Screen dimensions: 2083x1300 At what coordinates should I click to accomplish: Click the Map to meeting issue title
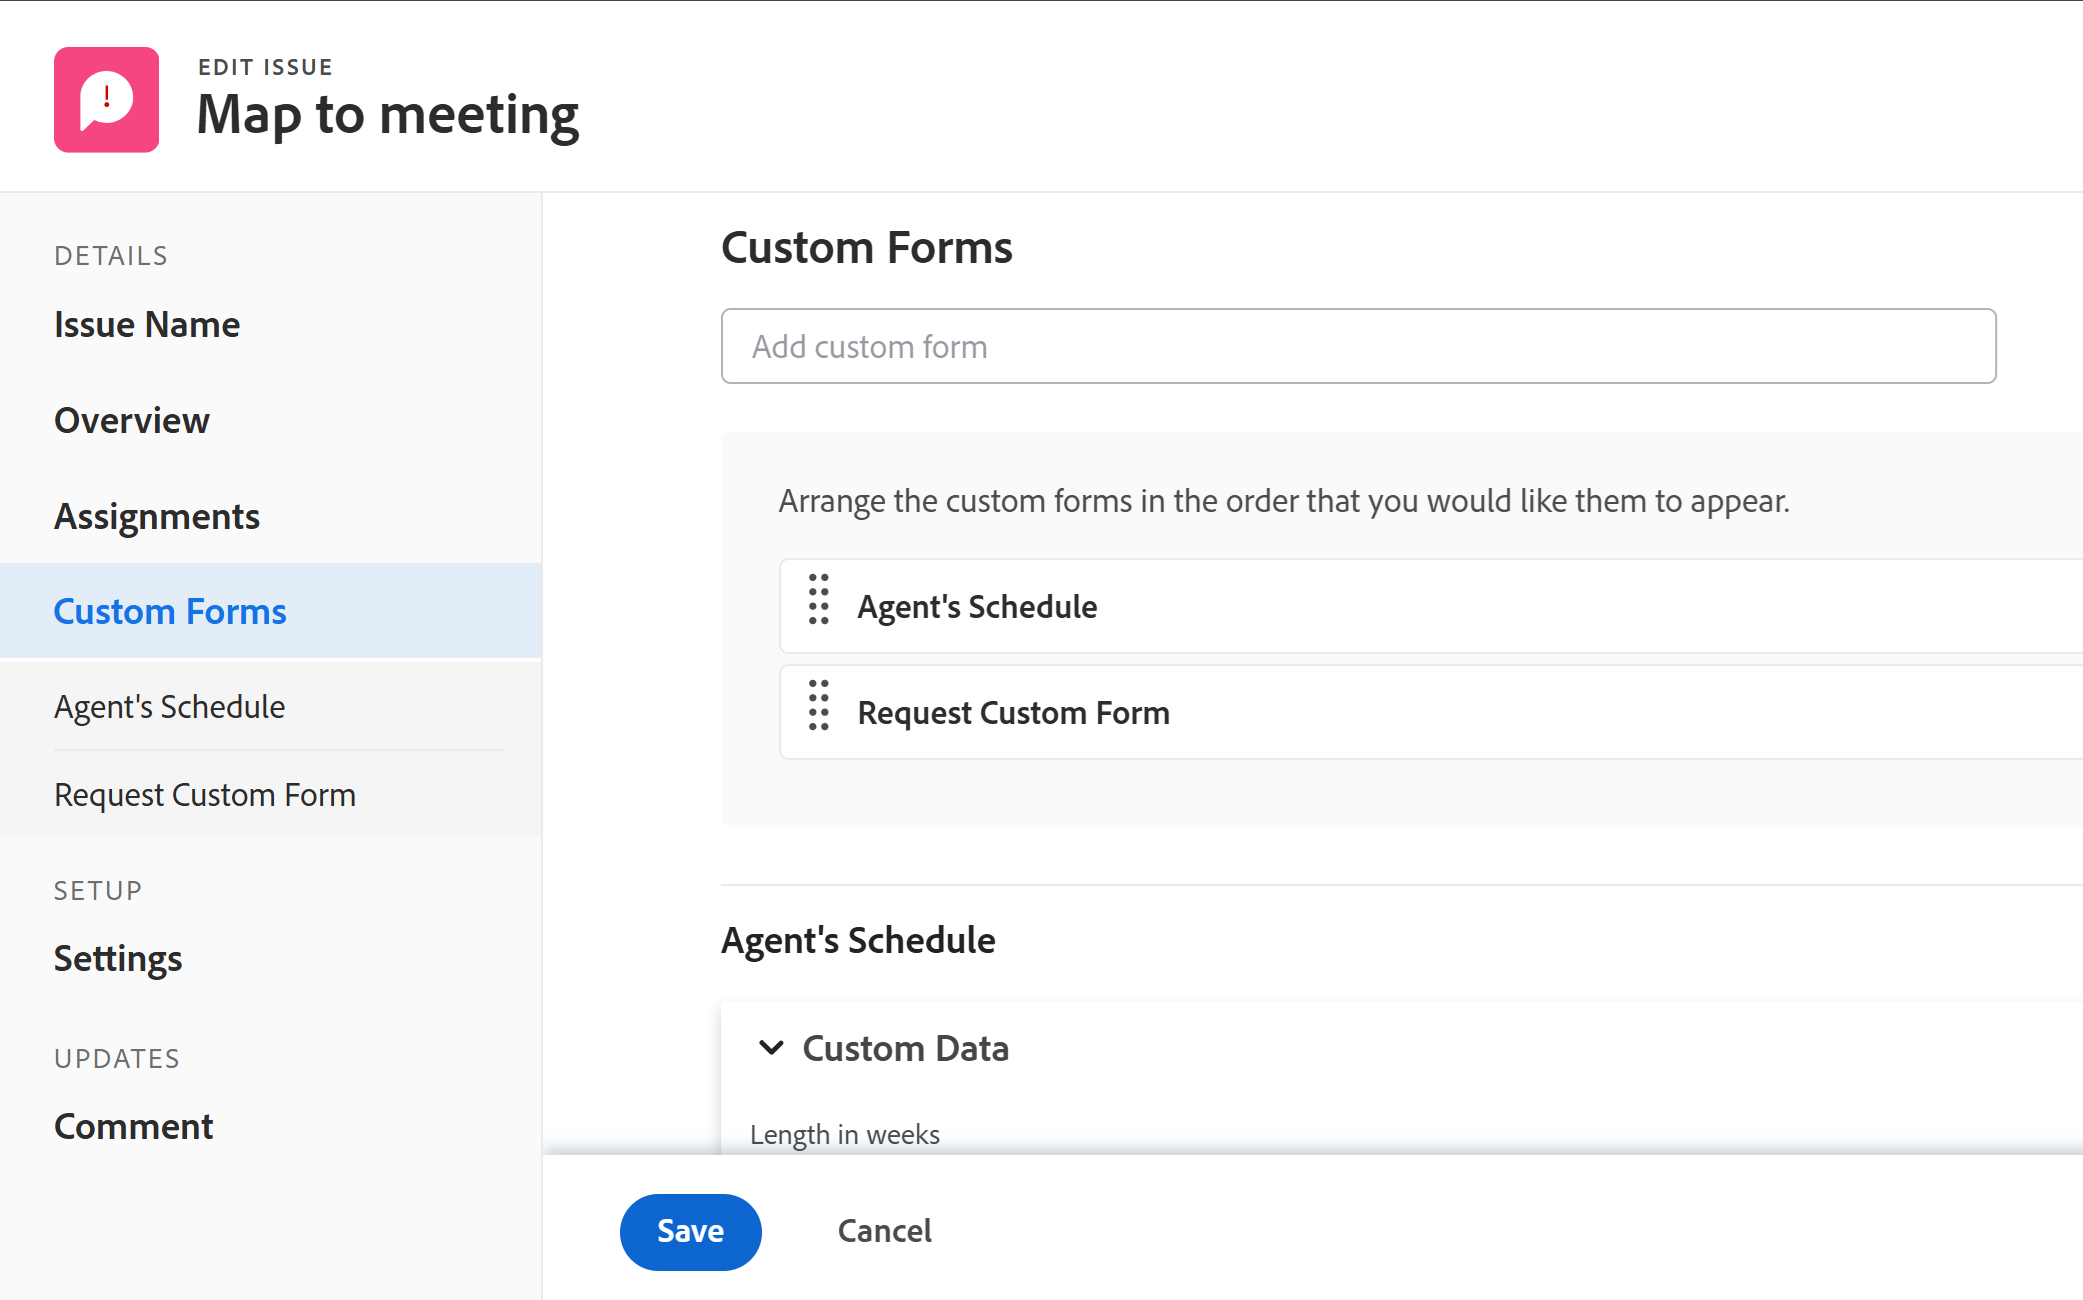click(388, 115)
